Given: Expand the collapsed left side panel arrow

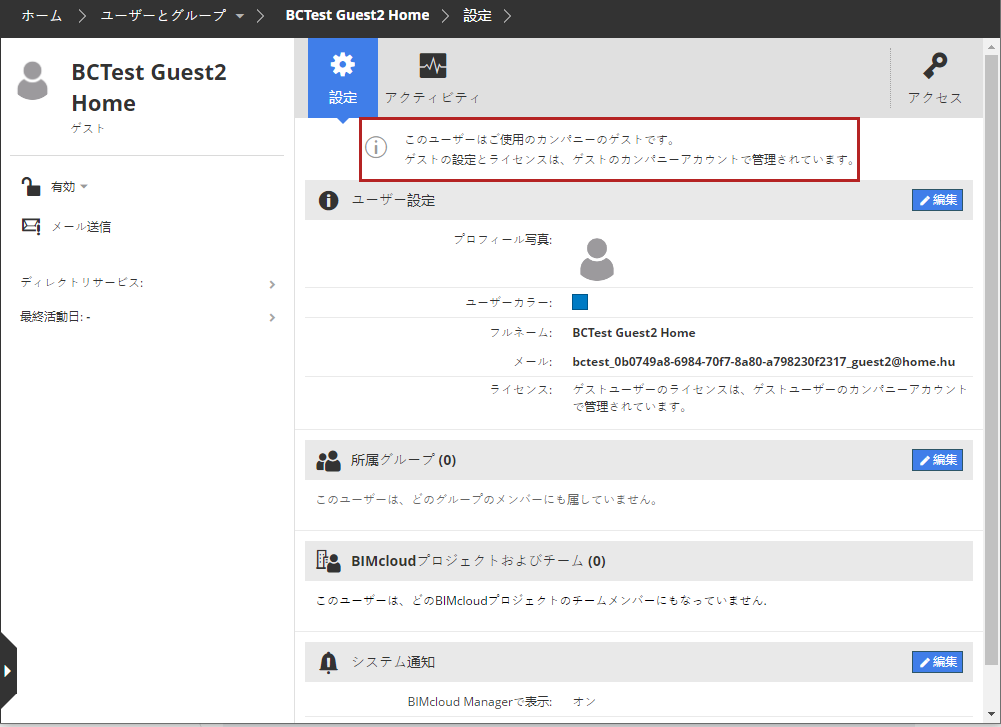Looking at the screenshot, I should [8, 671].
